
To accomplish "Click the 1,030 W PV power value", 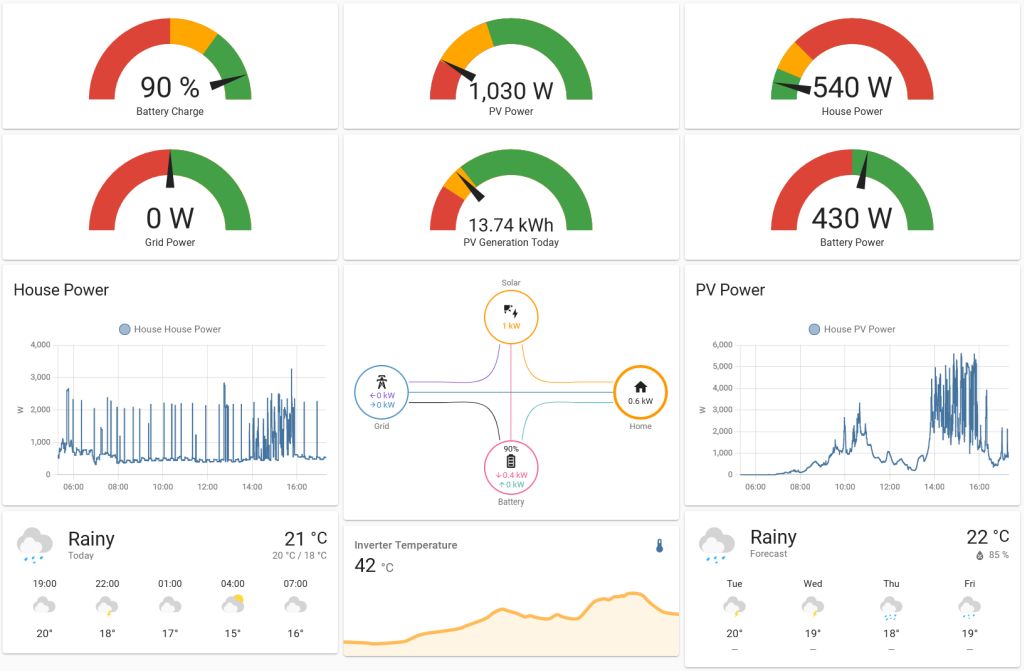I will (x=511, y=91).
